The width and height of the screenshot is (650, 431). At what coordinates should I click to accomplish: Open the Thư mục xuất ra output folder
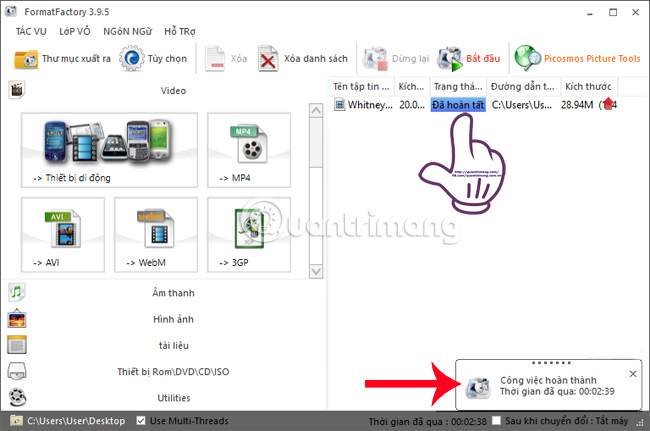click(x=62, y=59)
